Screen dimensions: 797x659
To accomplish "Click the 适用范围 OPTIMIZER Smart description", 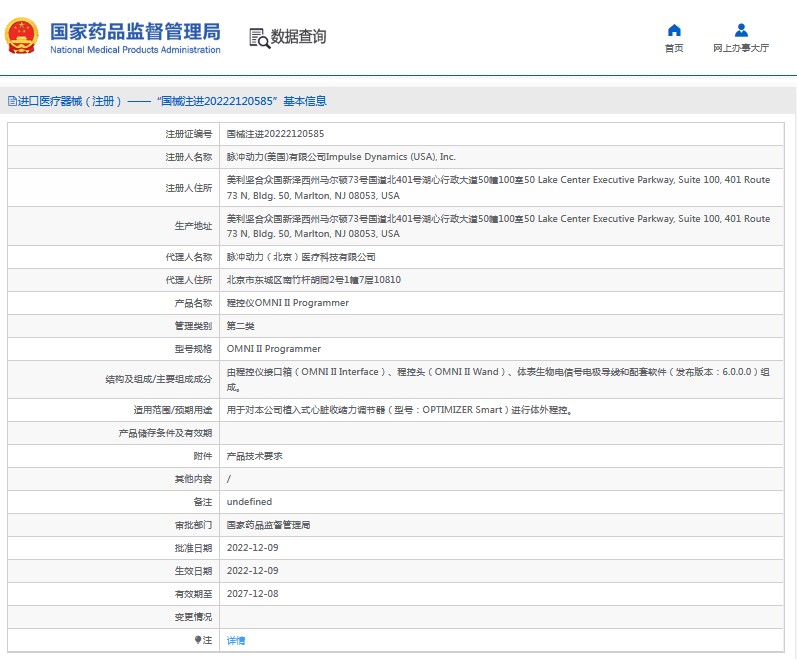I will click(401, 410).
